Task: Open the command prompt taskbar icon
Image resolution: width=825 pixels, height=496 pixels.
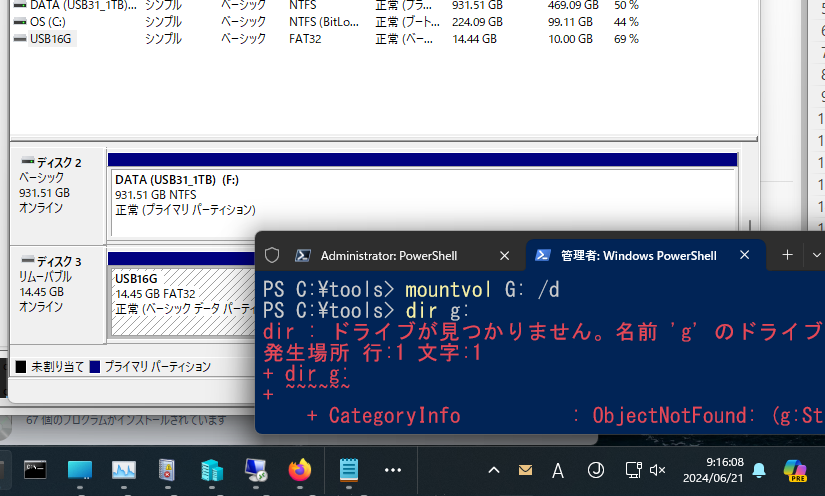Action: [x=35, y=470]
